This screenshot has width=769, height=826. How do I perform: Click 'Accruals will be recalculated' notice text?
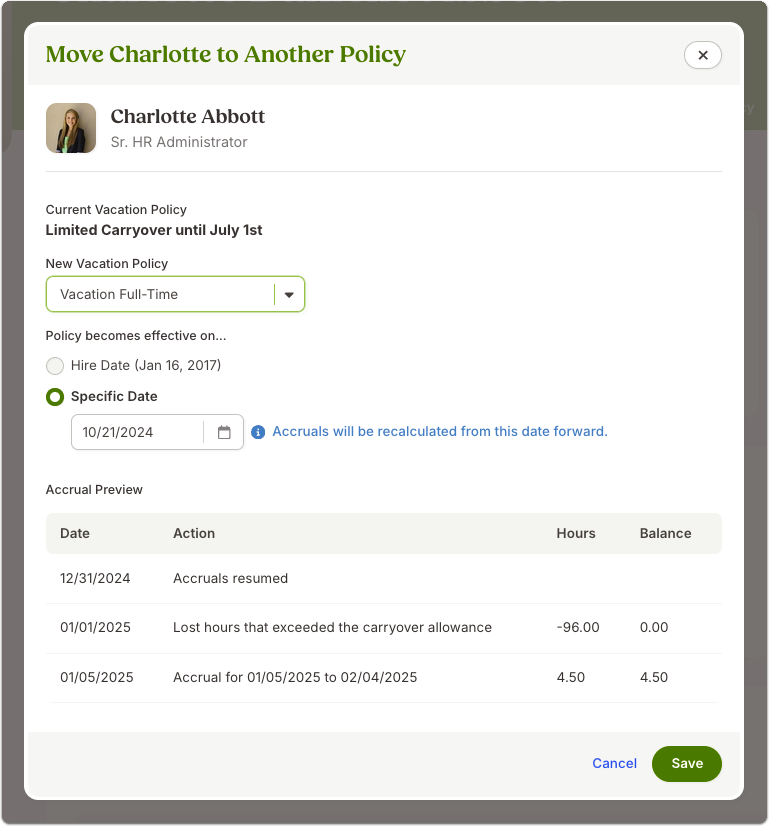(x=440, y=431)
